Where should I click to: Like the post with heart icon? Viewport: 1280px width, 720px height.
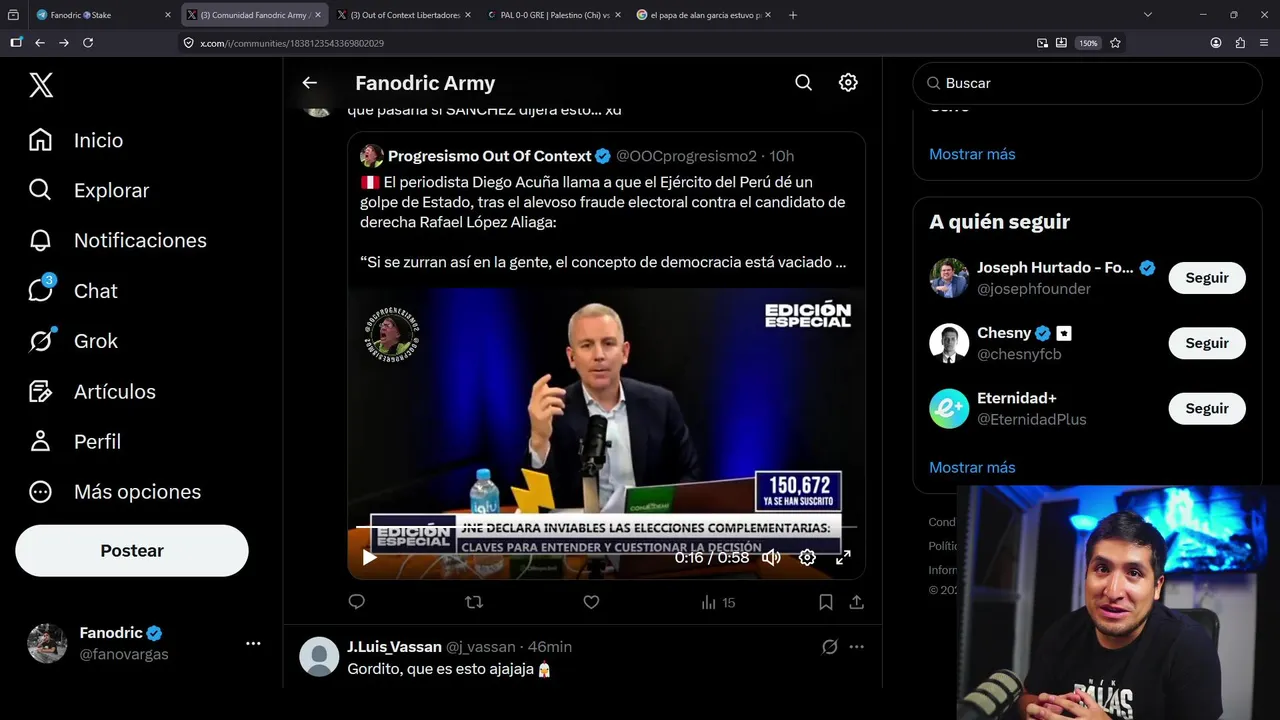pyautogui.click(x=591, y=602)
